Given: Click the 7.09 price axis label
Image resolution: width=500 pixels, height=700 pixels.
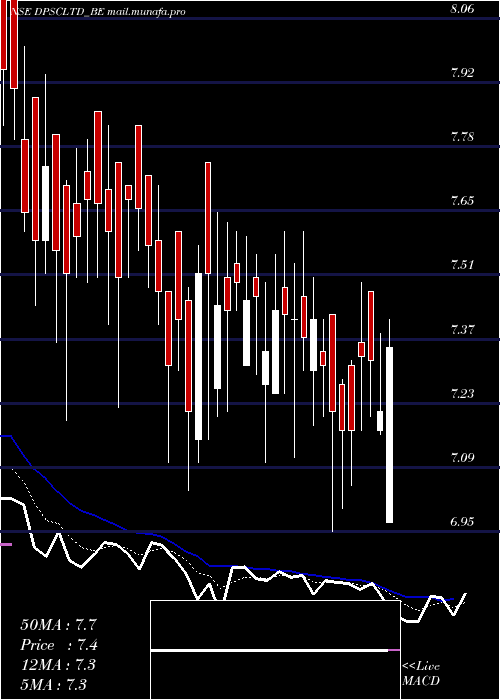Looking at the screenshot, I should tap(462, 458).
